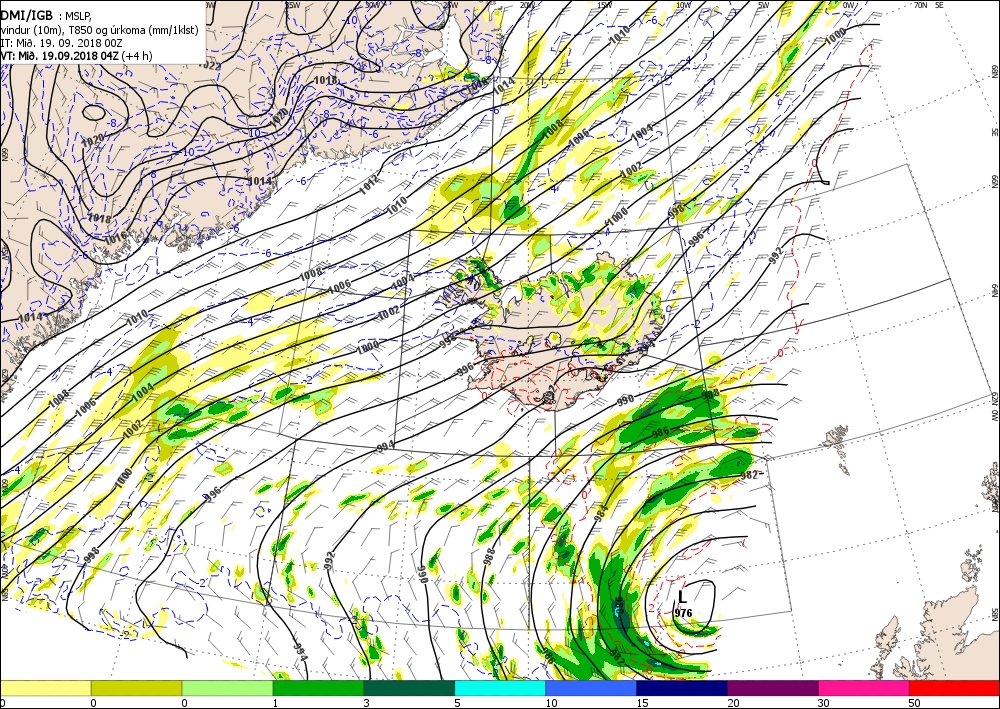Click the 'DMI/IGB : MSLP,' title line
Viewport: 1000px width, 709px height.
46,16
